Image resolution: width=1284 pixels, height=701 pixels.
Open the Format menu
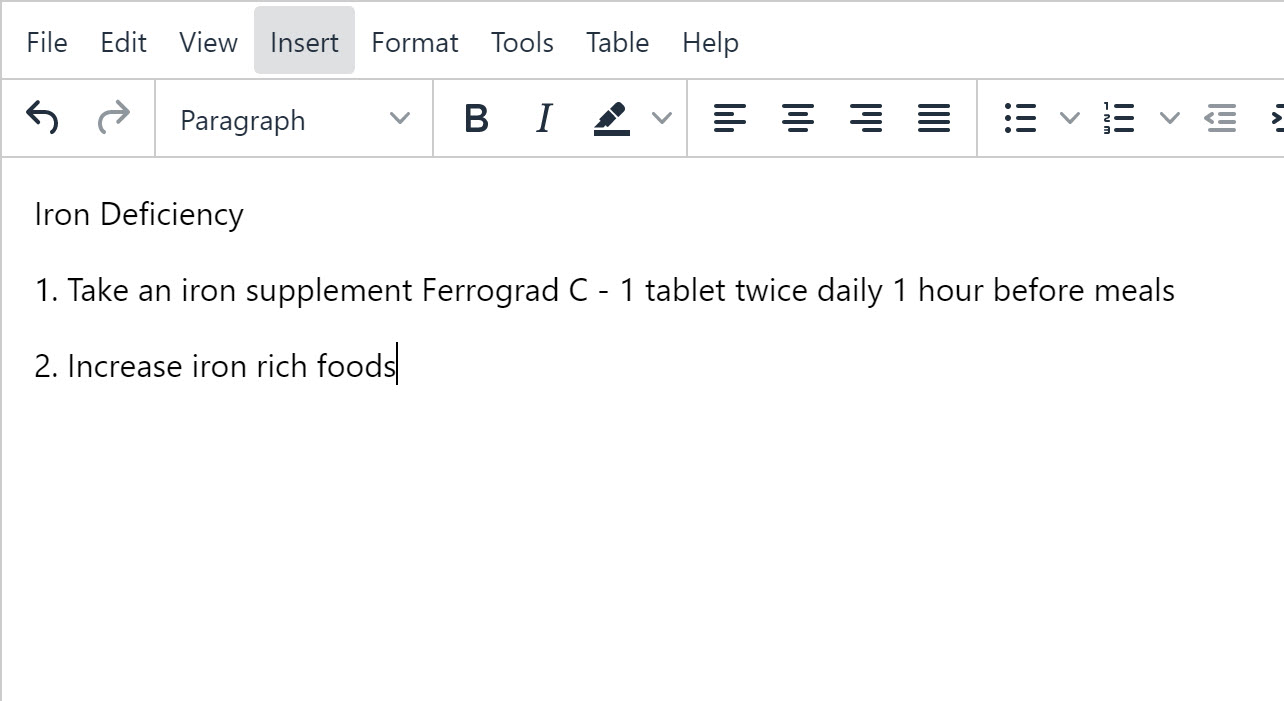(414, 42)
